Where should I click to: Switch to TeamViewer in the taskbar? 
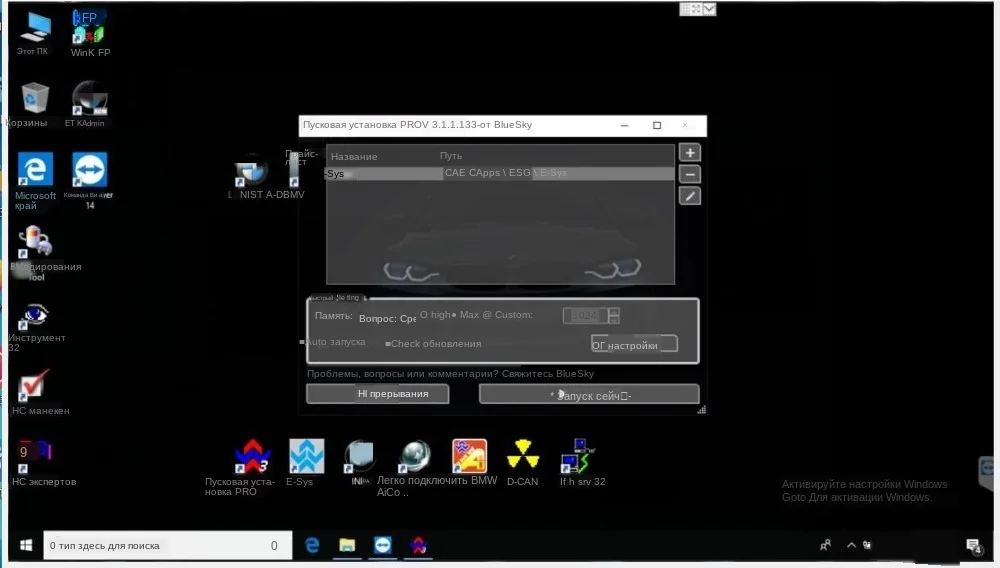click(383, 545)
